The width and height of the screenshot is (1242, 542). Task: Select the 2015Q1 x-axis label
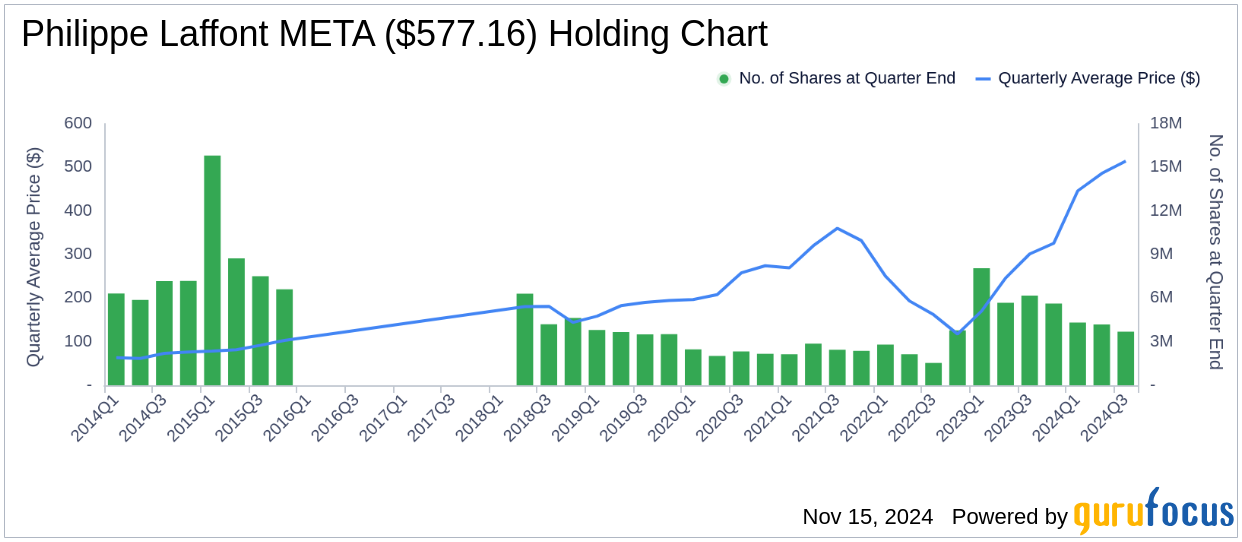coord(190,417)
